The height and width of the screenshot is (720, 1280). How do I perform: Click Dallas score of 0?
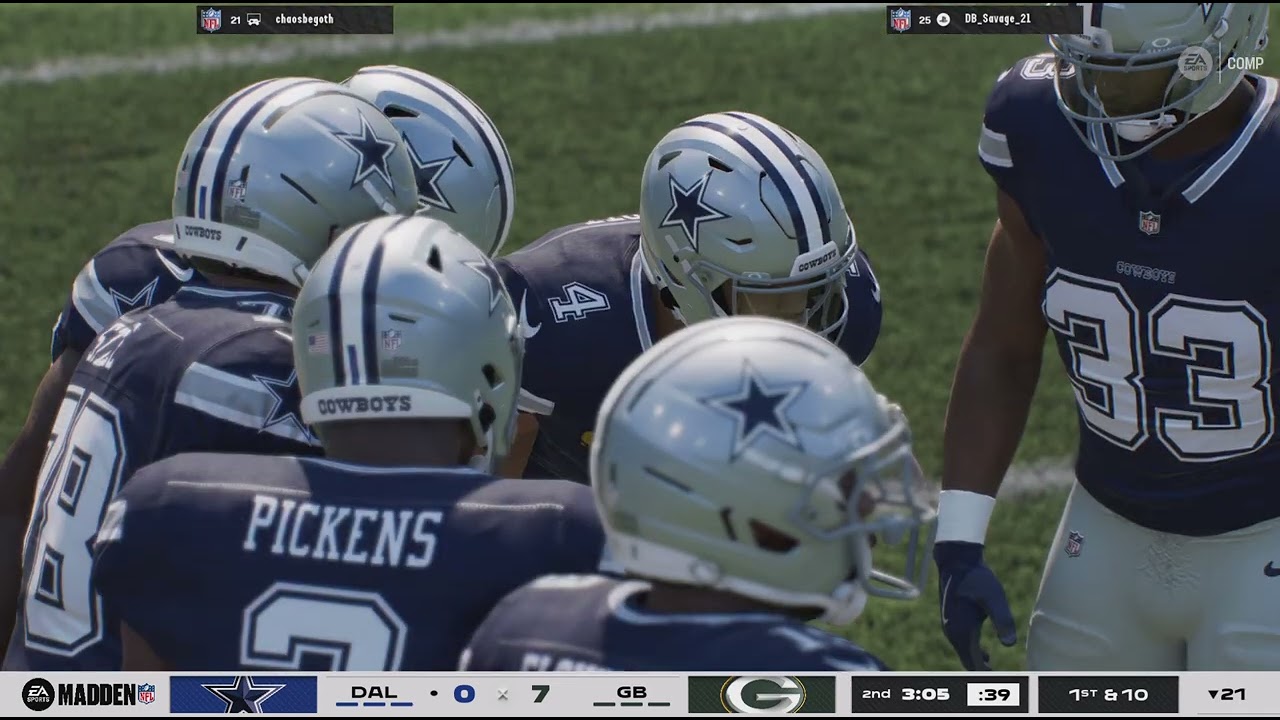(464, 694)
